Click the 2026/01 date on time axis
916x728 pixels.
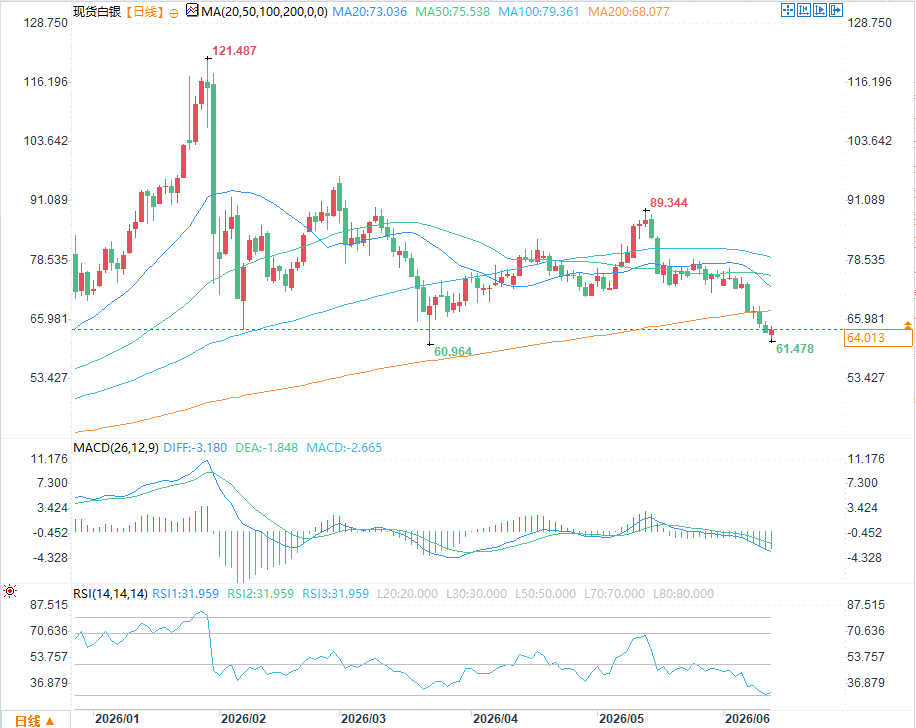(x=117, y=719)
